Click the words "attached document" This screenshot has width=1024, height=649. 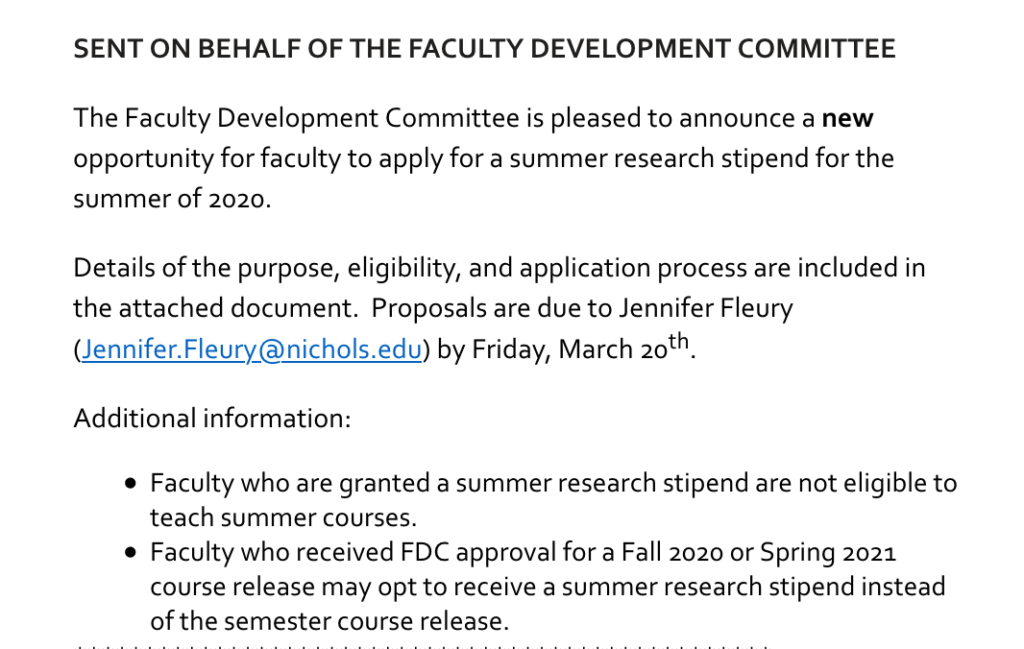coord(226,309)
